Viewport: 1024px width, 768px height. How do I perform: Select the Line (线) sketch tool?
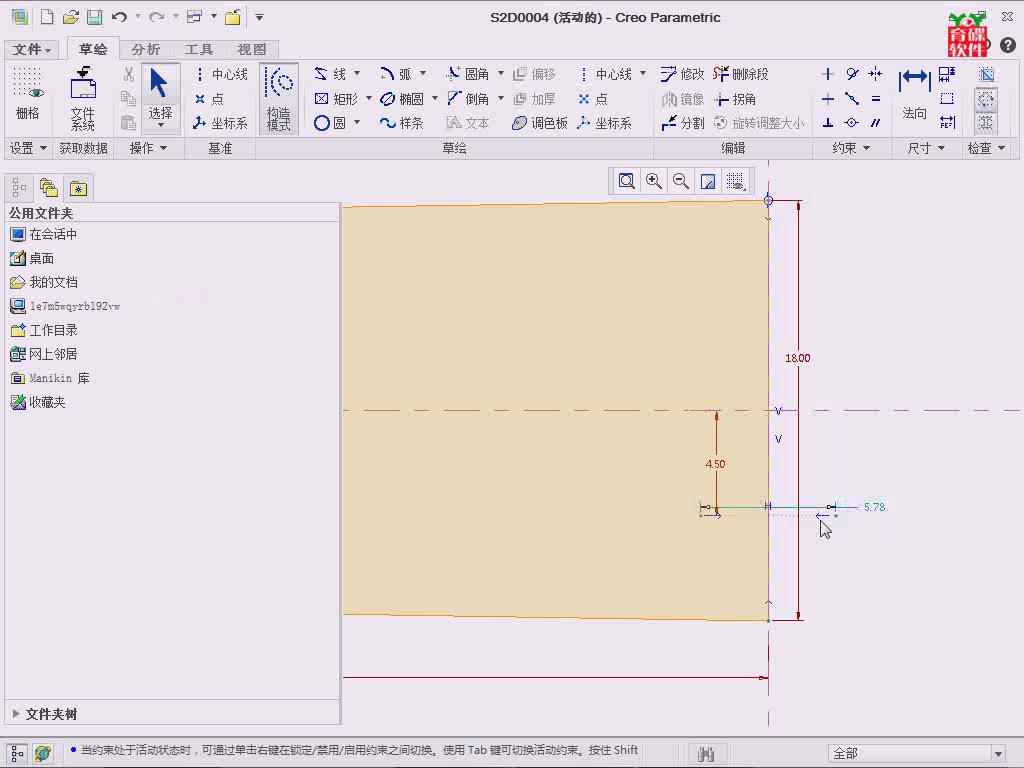(x=330, y=74)
